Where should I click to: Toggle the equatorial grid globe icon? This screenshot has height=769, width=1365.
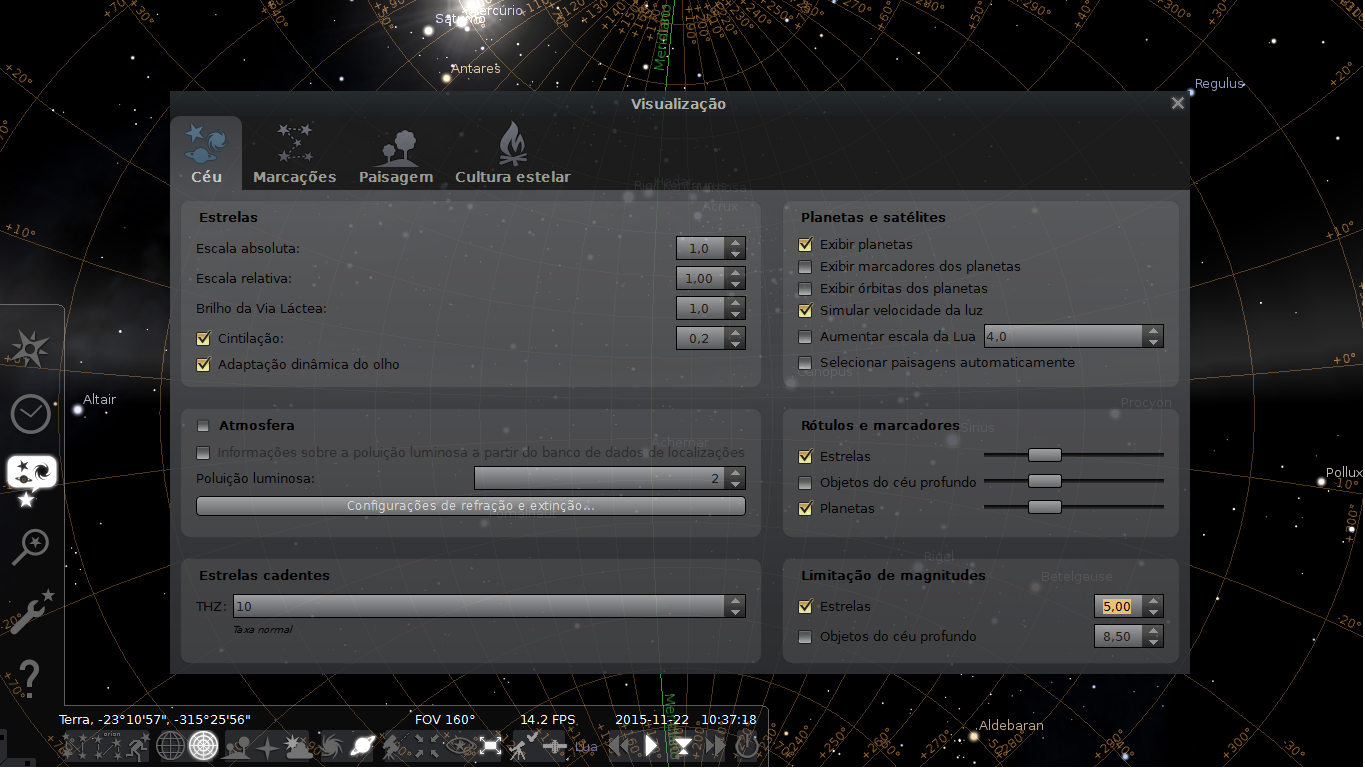click(x=171, y=746)
